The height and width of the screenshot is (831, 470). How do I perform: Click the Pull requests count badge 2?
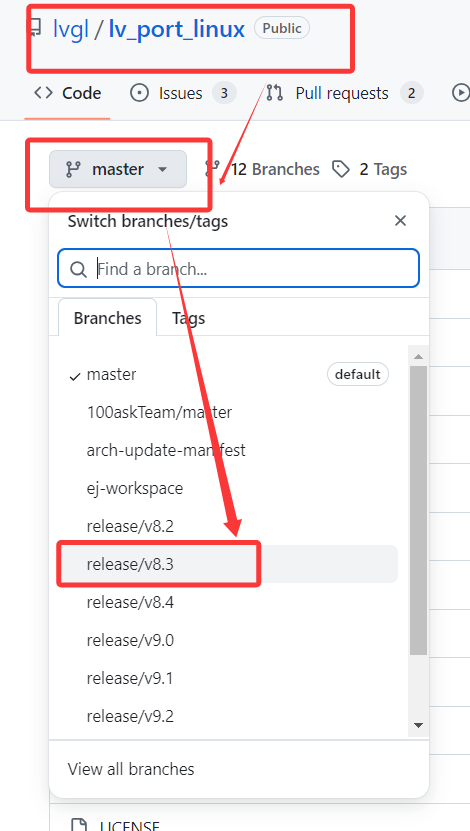[x=412, y=93]
